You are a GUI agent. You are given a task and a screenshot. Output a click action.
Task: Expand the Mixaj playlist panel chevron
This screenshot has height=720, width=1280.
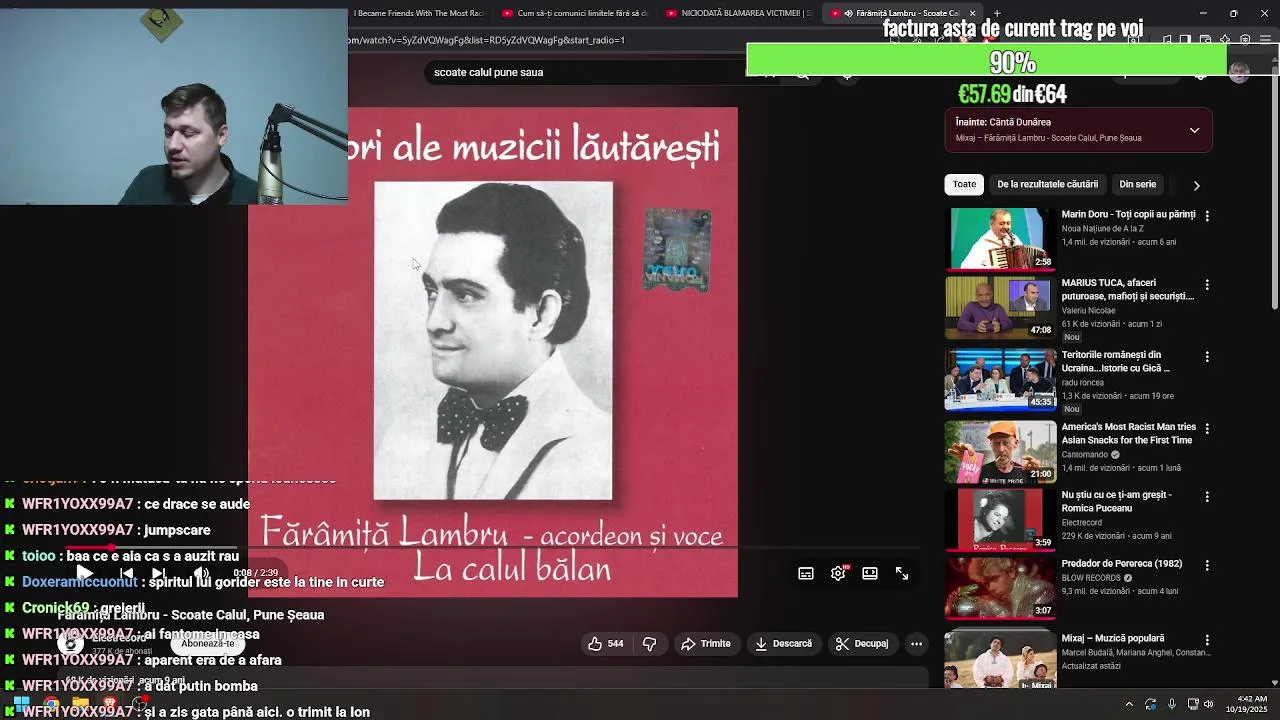pos(1194,130)
